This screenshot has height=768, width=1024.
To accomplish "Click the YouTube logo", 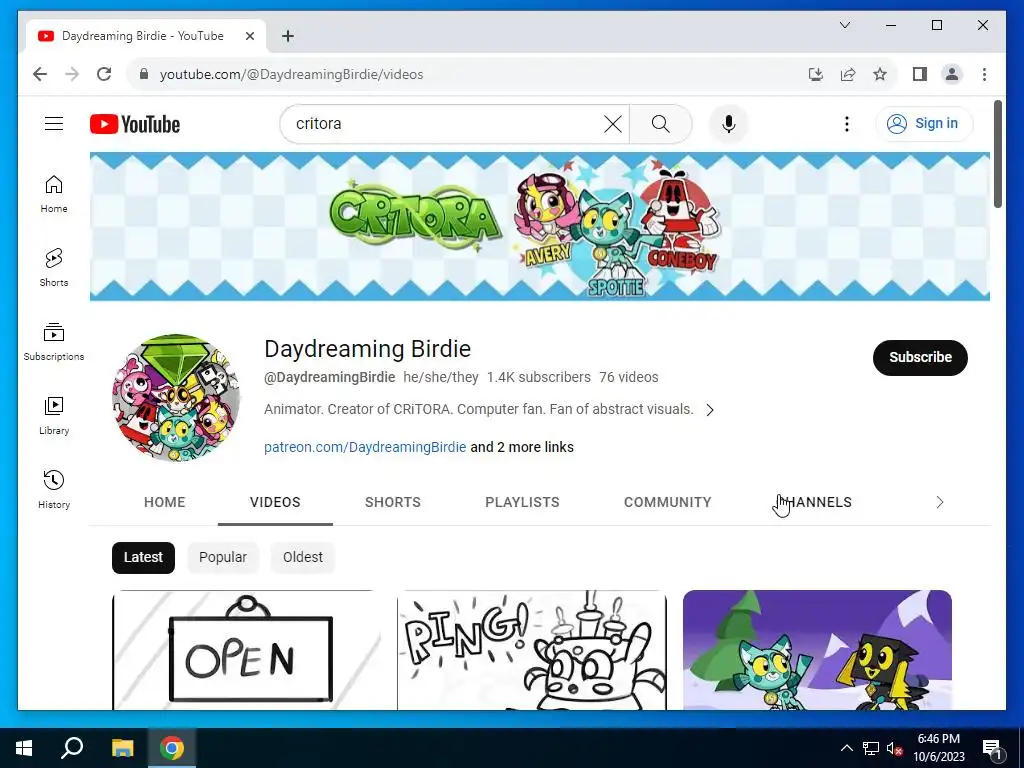I will [135, 123].
